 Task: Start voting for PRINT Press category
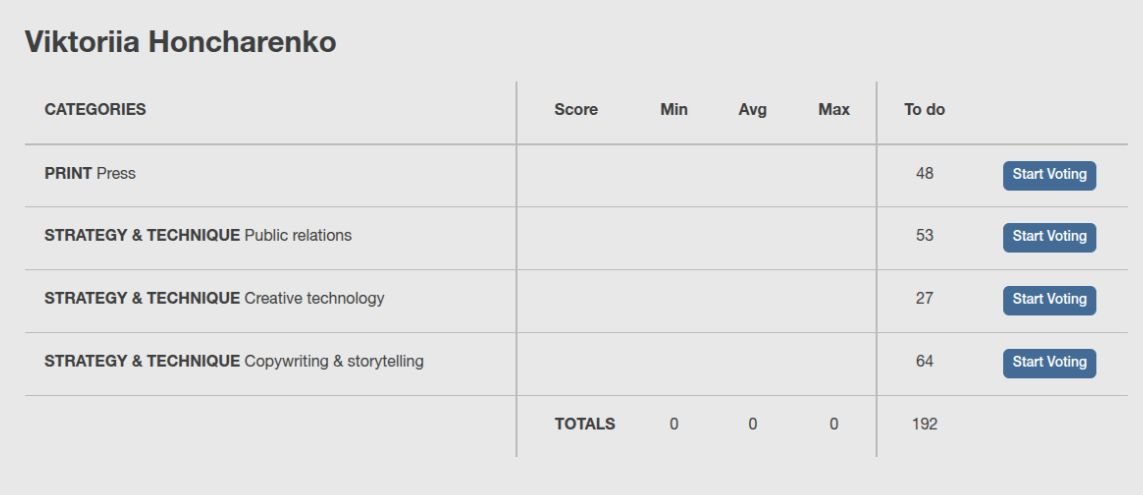point(1049,175)
